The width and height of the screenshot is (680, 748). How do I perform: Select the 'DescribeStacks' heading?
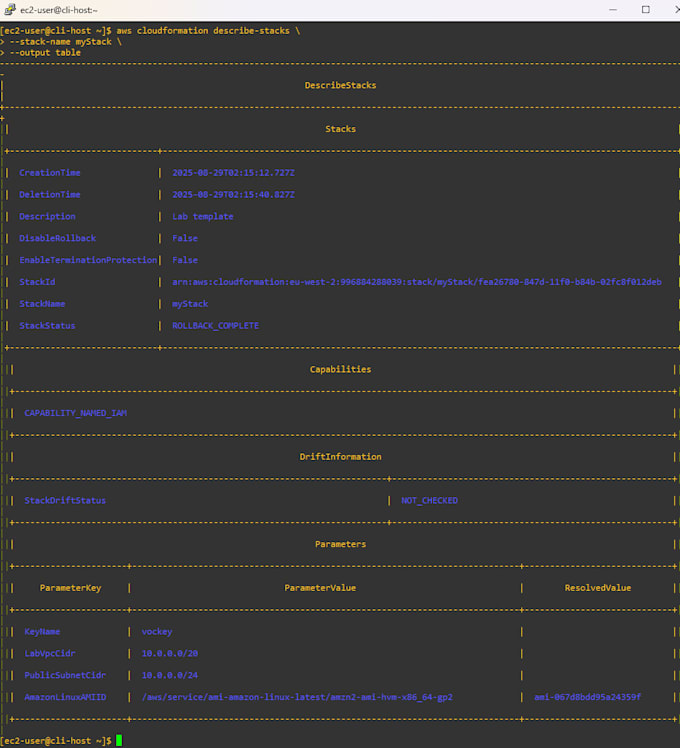340,85
